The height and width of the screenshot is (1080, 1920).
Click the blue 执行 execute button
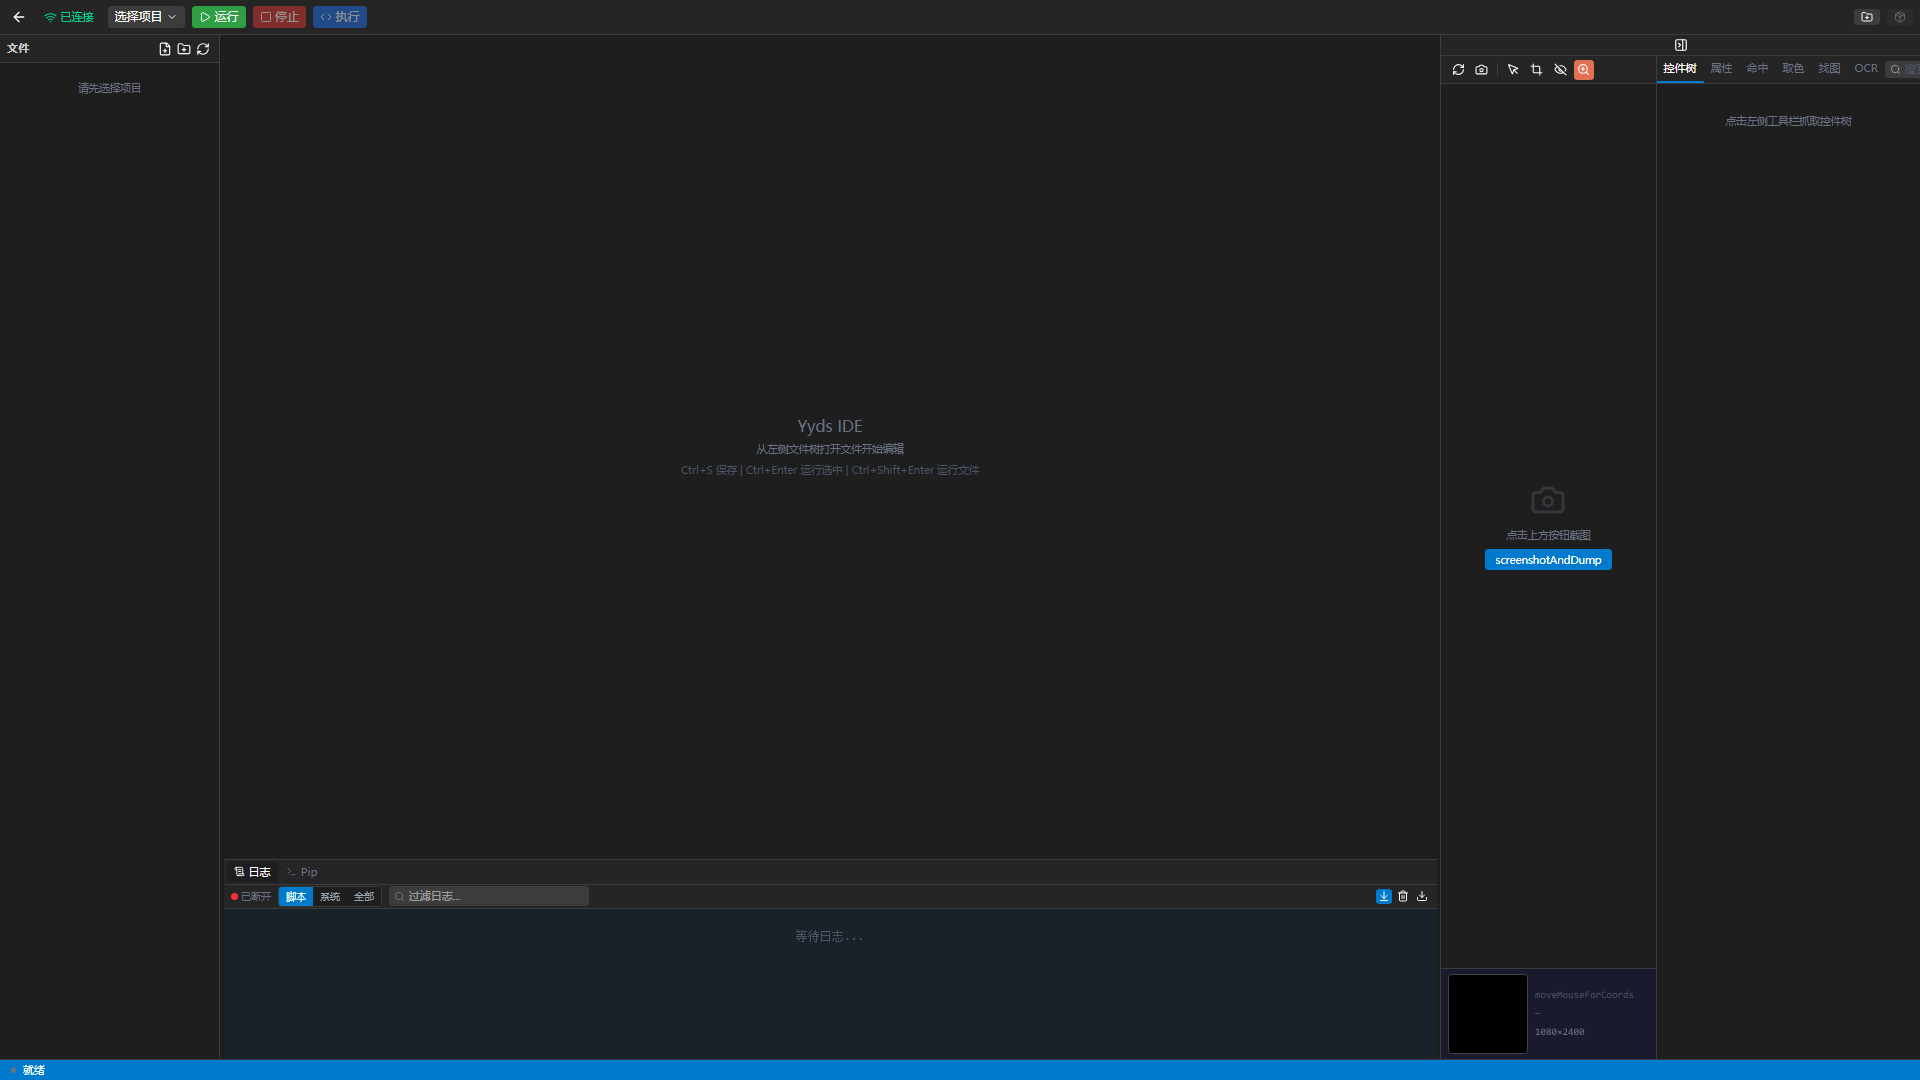(x=340, y=17)
